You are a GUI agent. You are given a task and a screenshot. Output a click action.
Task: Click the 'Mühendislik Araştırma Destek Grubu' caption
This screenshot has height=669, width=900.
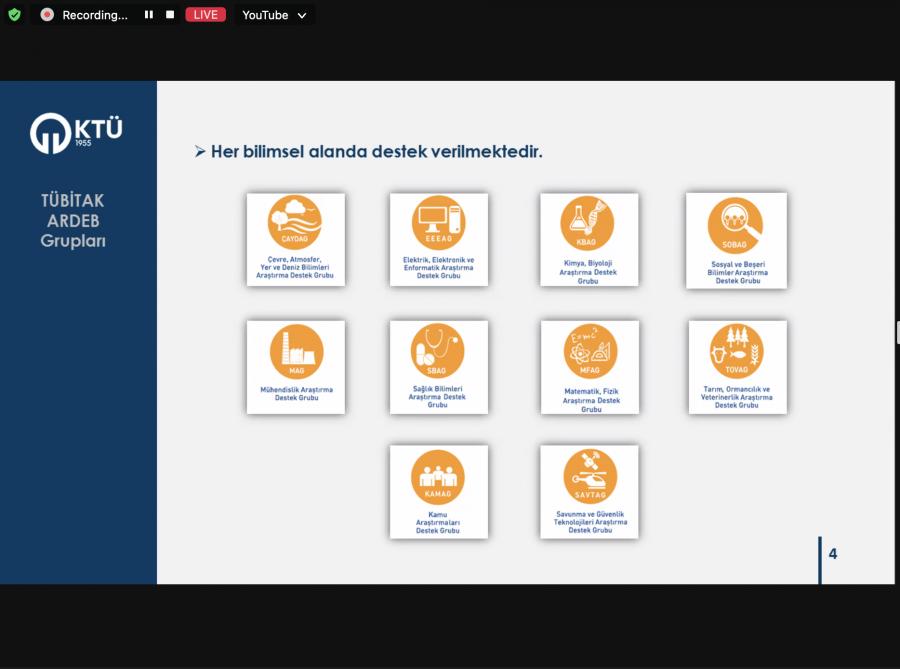click(x=296, y=394)
